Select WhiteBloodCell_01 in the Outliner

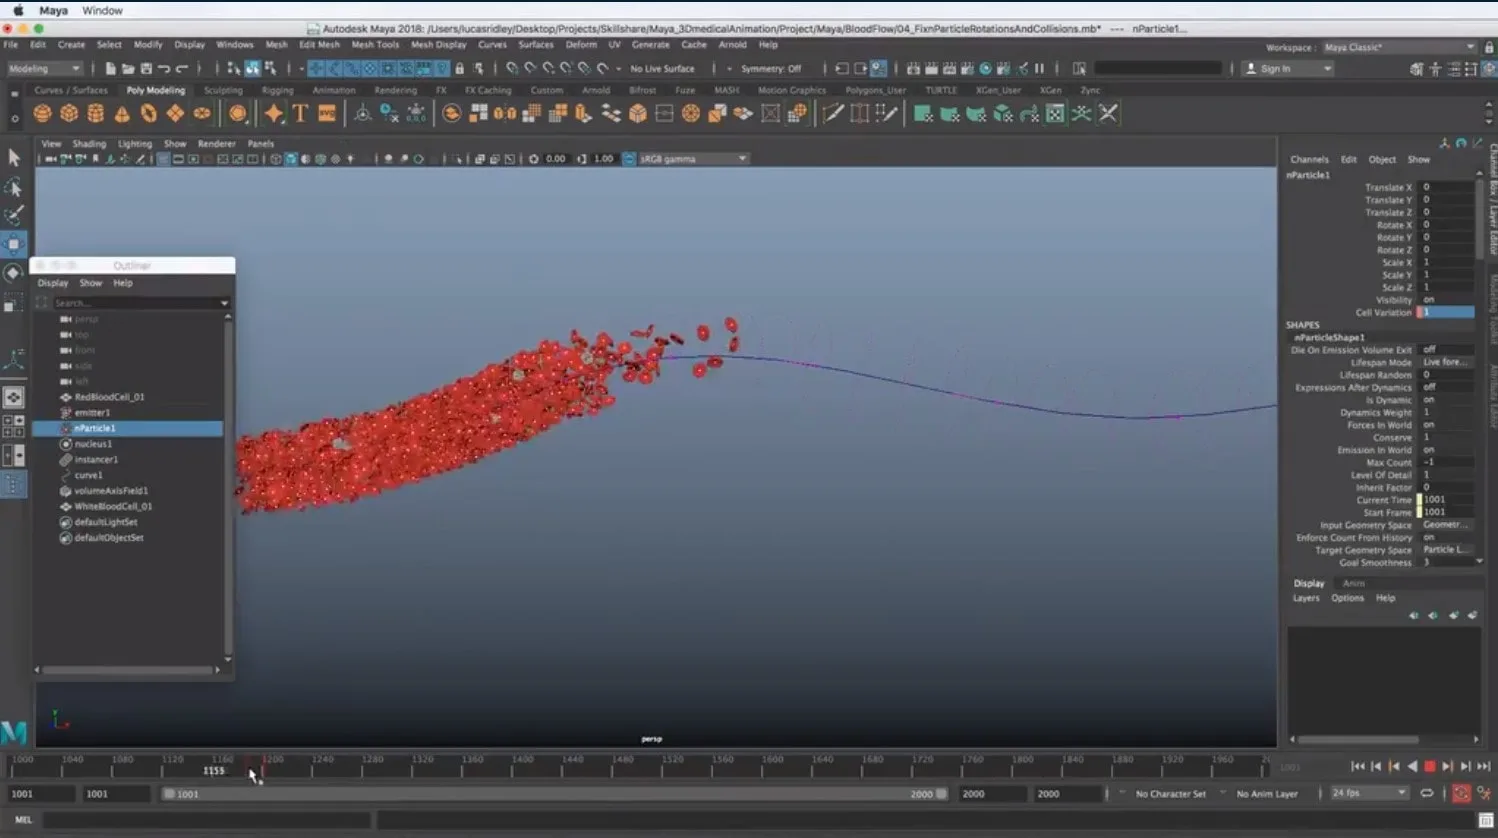(113, 506)
